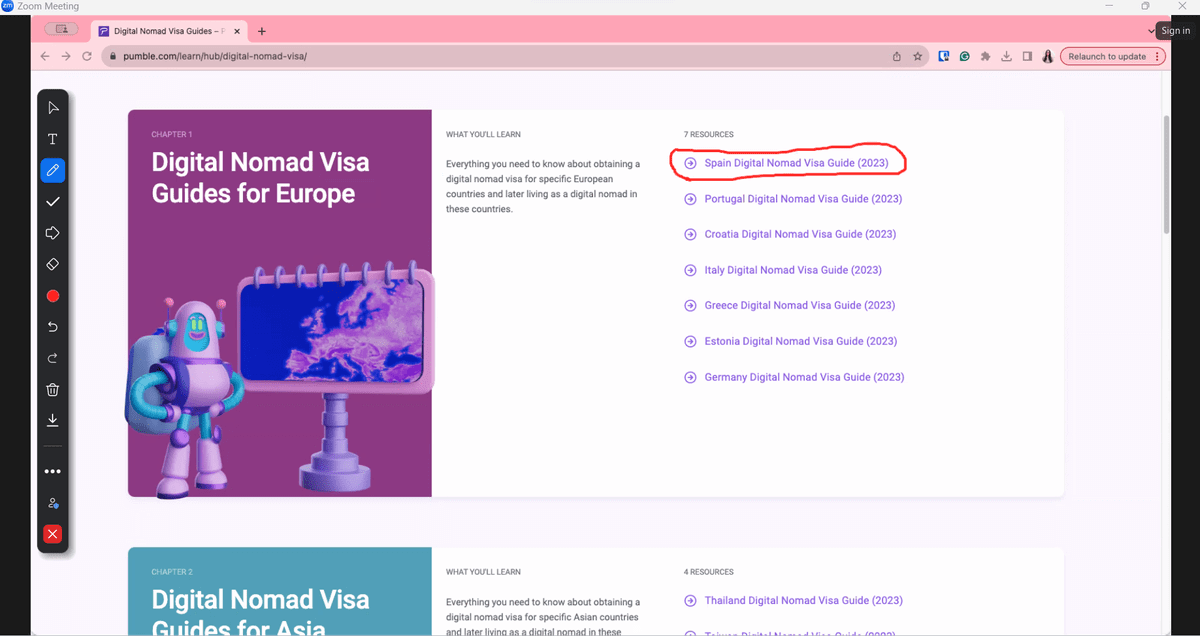Select the checkmark stamp tool
The image size is (1200, 636).
pyautogui.click(x=53, y=202)
